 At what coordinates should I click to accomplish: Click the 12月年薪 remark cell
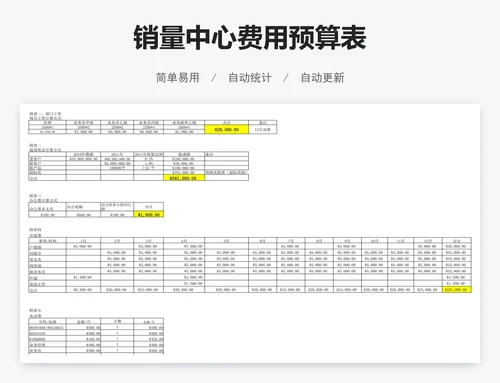(263, 129)
